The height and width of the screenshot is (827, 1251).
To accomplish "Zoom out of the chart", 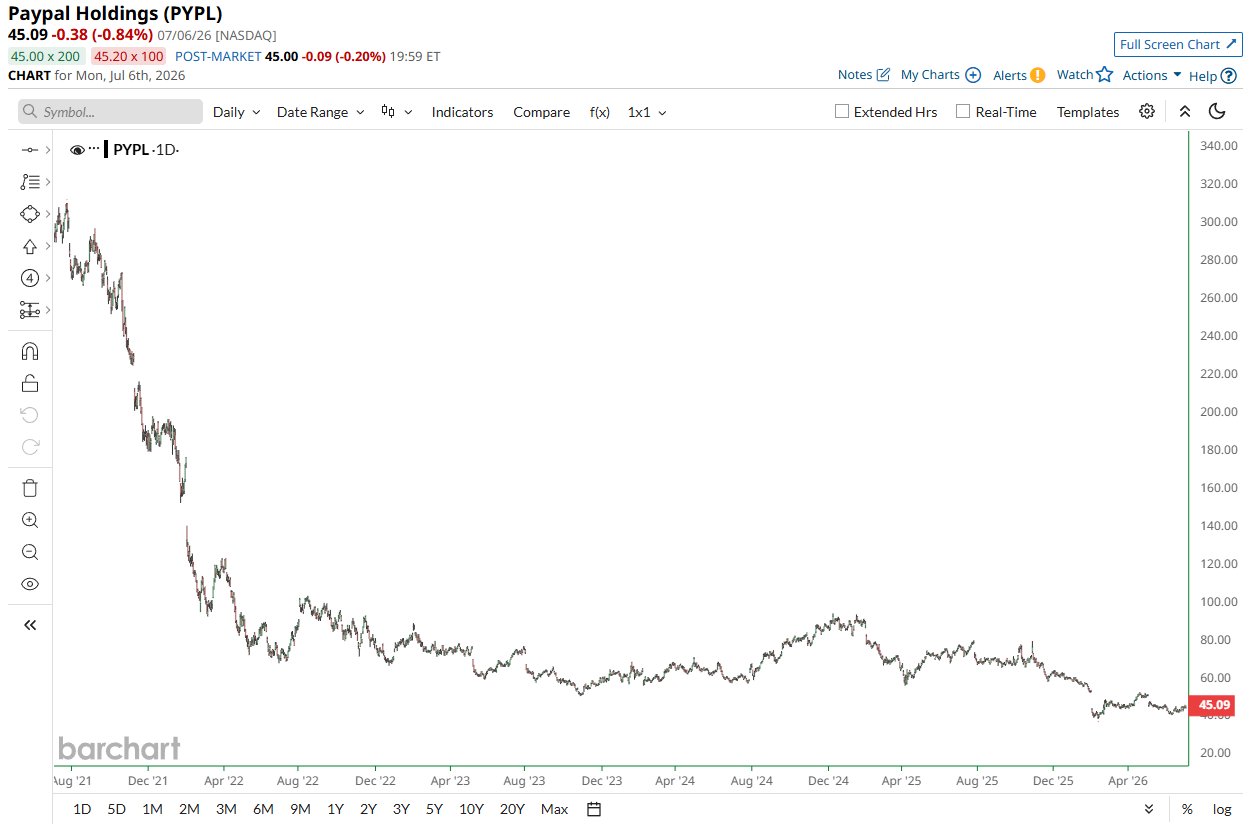I will (30, 552).
